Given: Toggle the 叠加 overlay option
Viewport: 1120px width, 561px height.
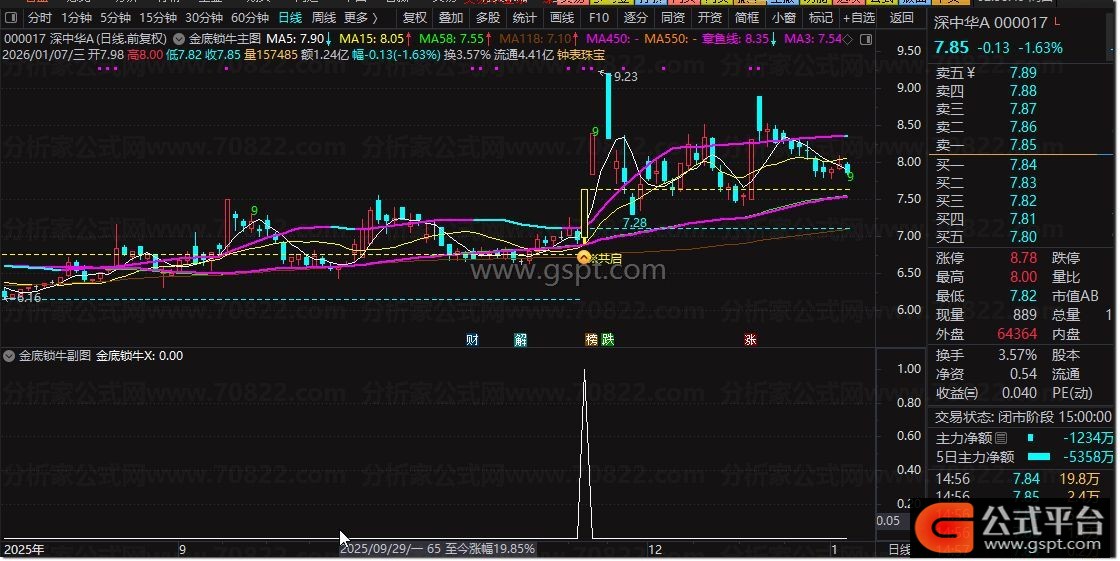Looking at the screenshot, I should click(451, 18).
